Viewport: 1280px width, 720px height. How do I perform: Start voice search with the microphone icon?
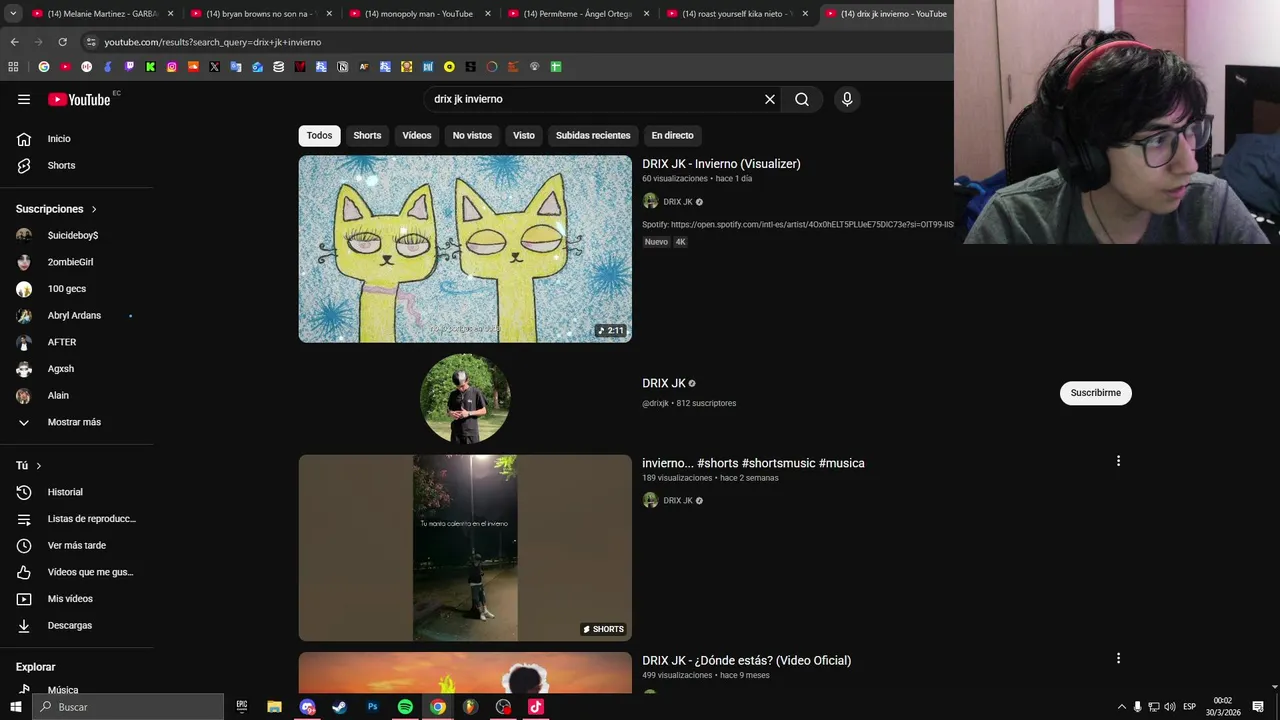tap(847, 99)
